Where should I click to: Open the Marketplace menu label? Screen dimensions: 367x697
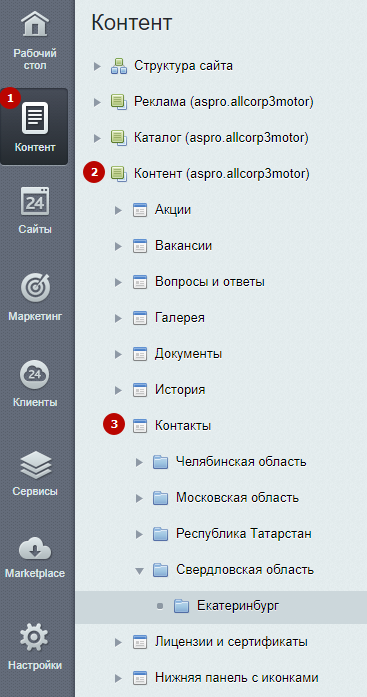click(x=35, y=573)
